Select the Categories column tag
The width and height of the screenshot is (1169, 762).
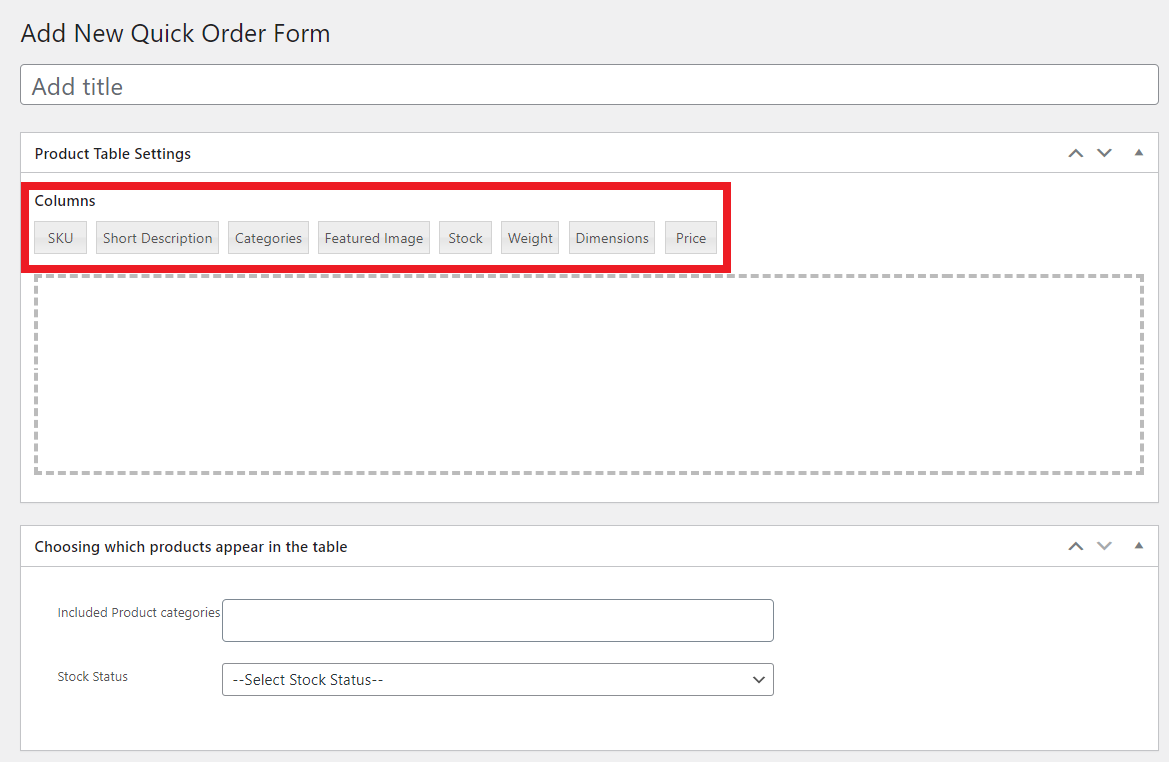point(268,237)
